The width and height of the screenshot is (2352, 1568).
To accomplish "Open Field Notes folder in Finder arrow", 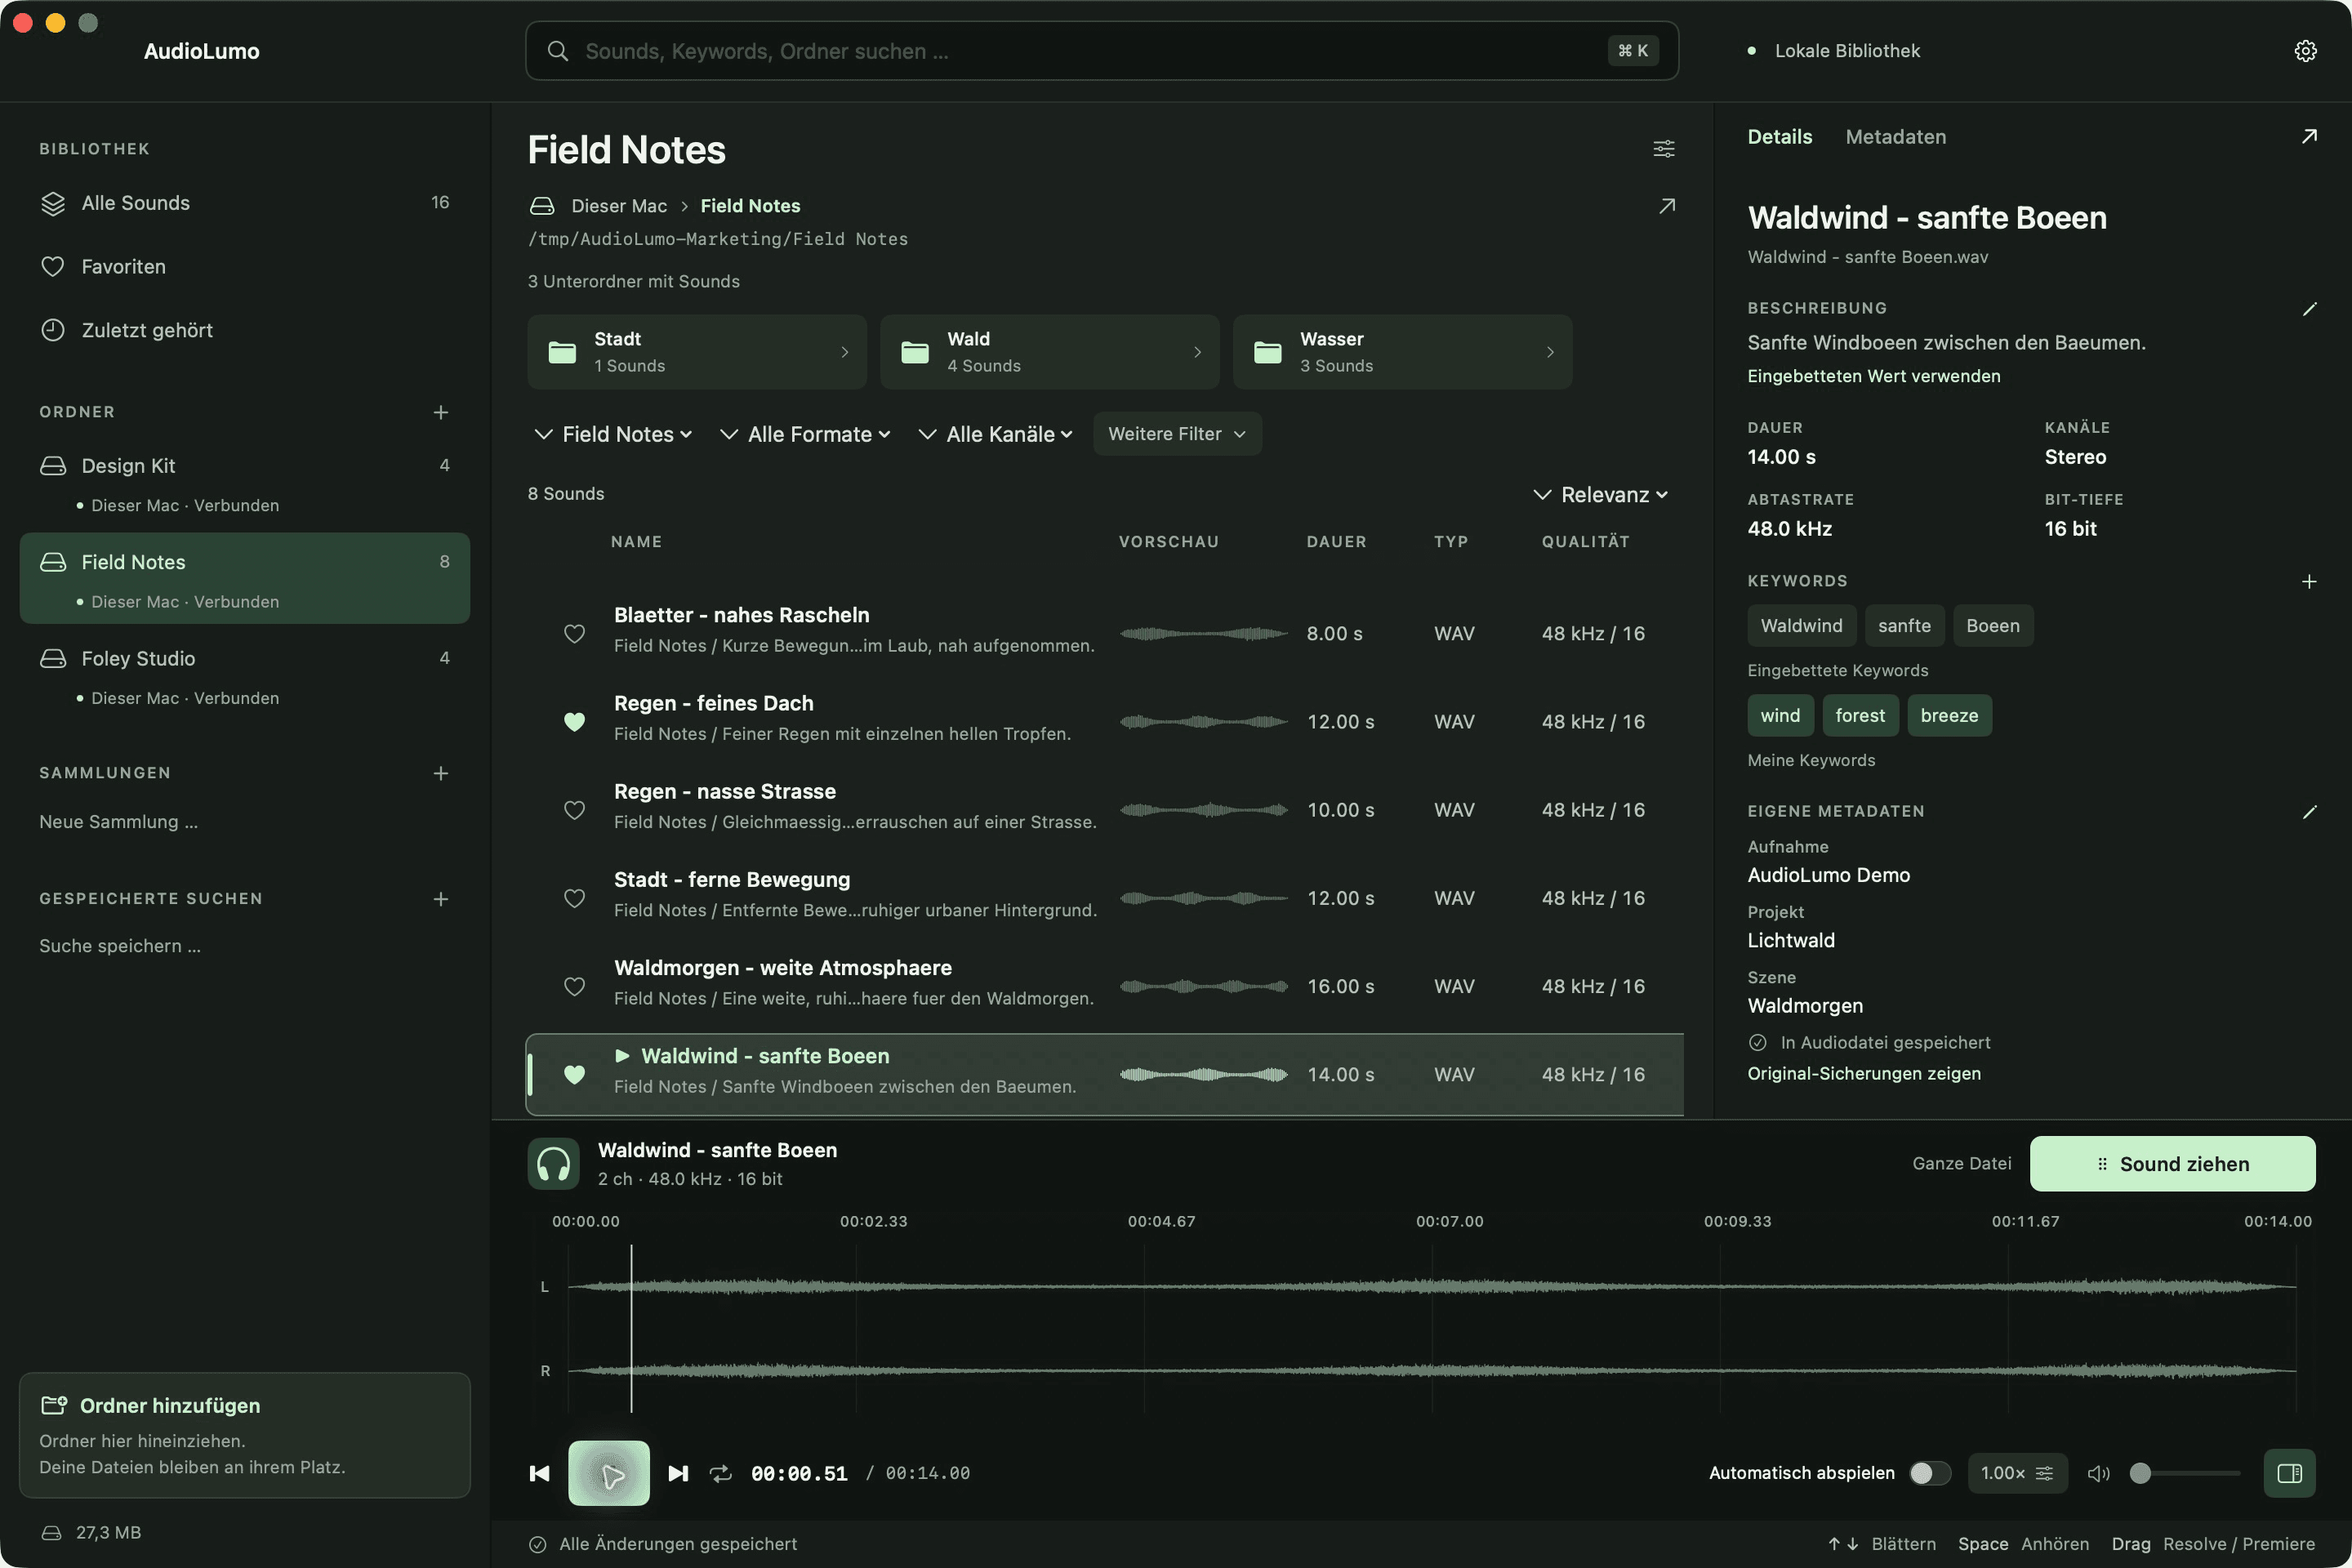I will coord(1666,206).
